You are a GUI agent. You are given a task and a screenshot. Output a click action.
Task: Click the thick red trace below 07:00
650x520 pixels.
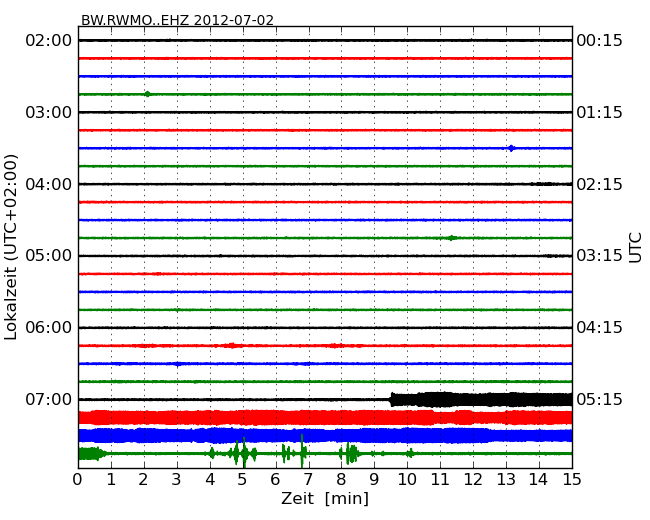coord(325,418)
